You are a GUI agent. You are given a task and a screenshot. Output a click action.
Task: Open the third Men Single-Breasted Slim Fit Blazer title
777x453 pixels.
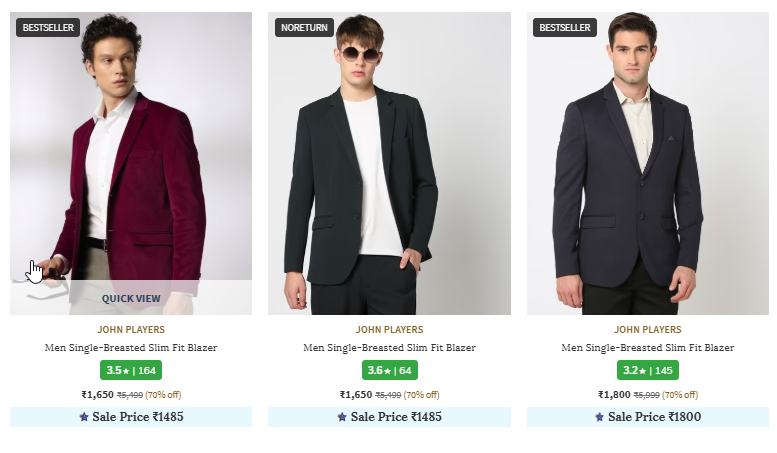[648, 348]
